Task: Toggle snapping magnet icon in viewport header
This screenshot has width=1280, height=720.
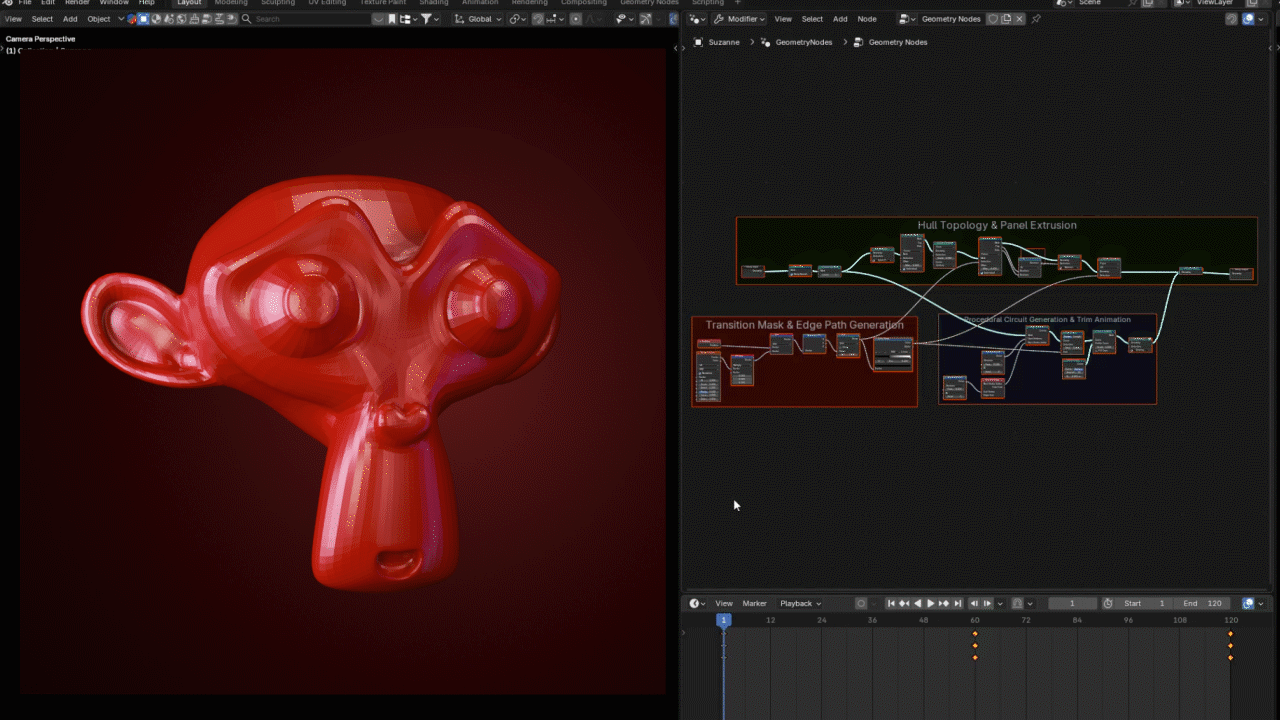Action: pos(538,19)
